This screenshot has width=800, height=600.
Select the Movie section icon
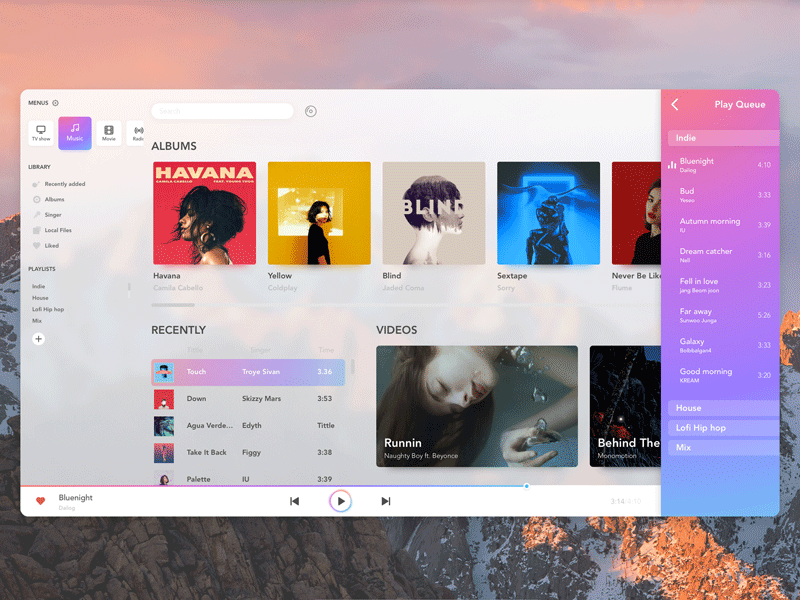[108, 133]
